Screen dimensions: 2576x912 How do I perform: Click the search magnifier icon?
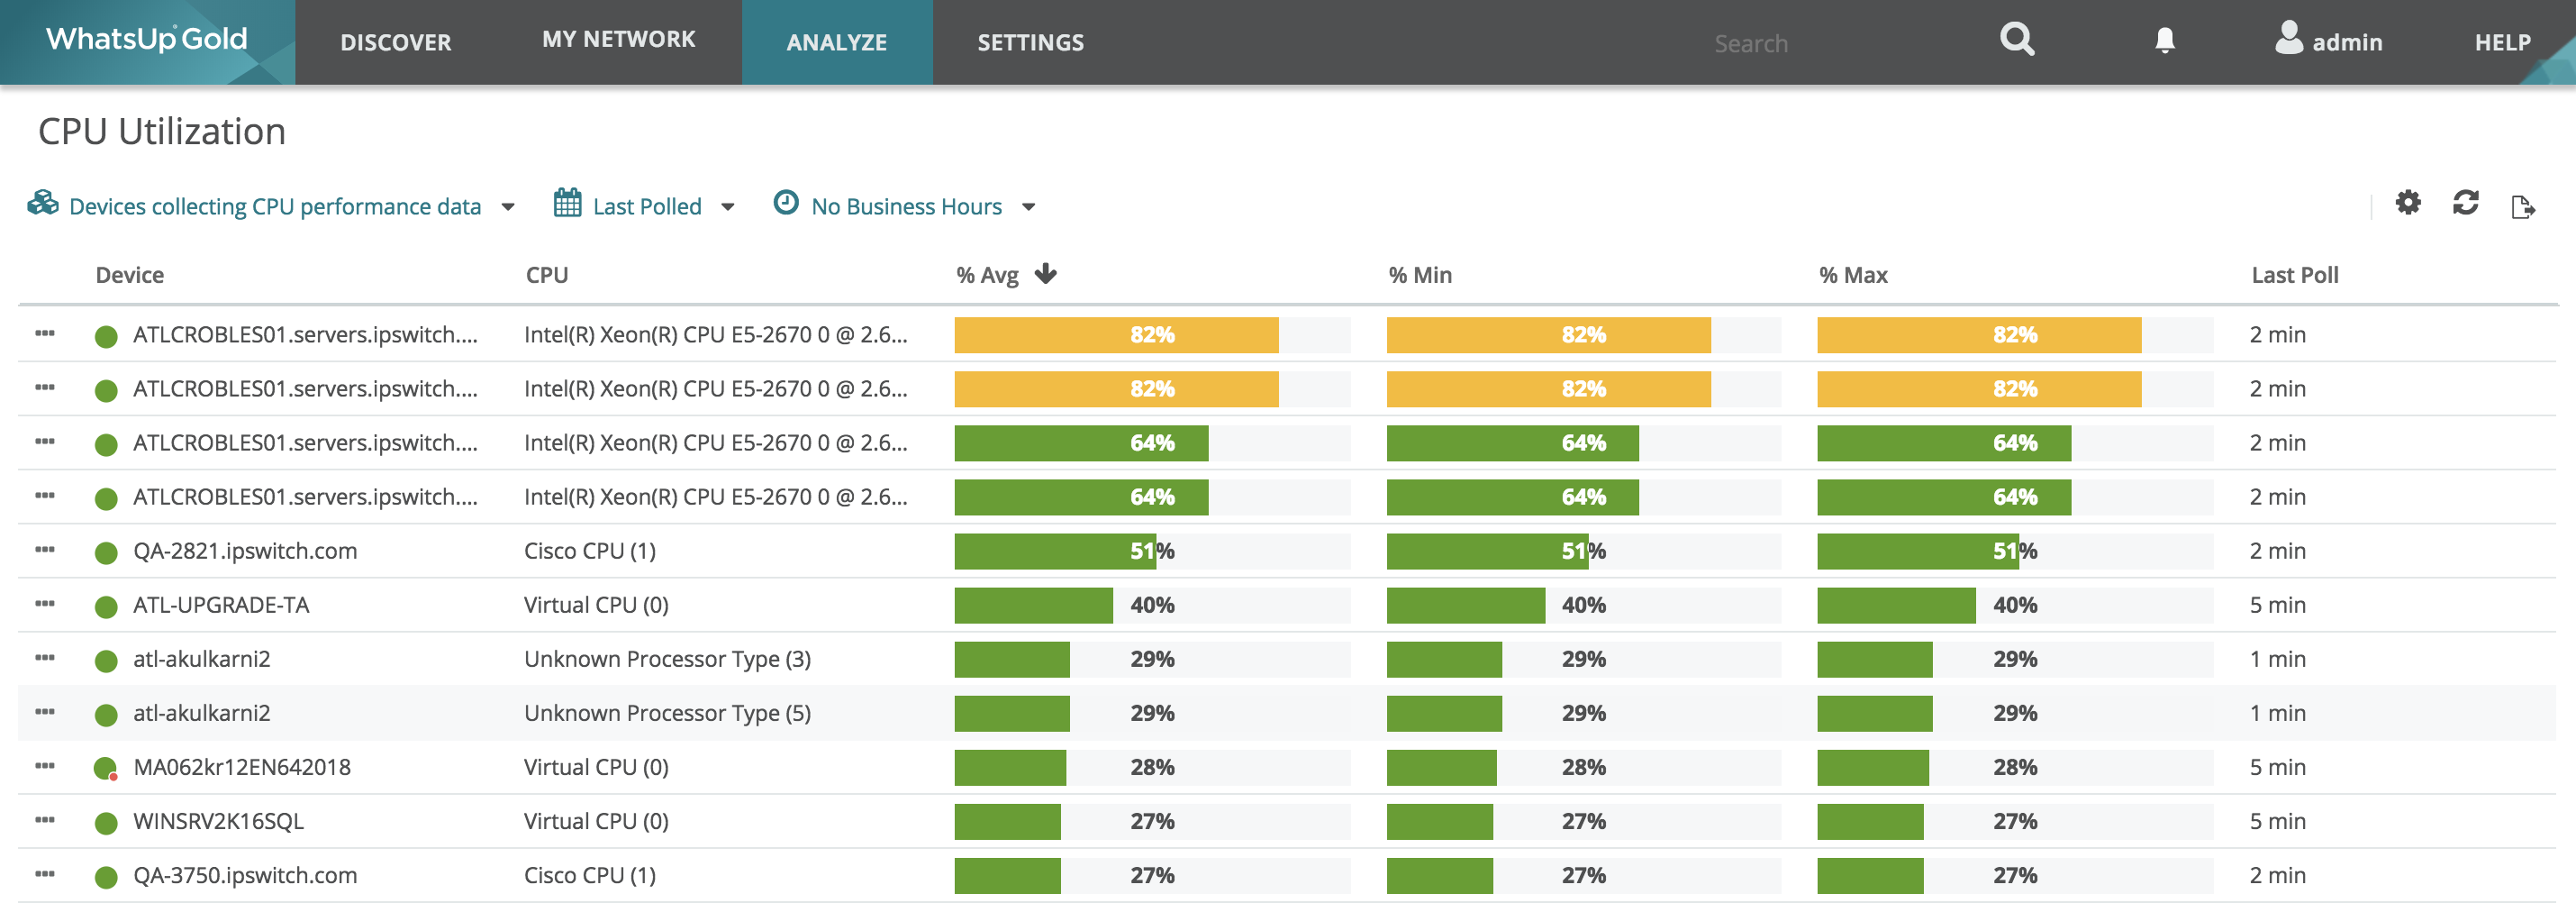pos(2016,40)
